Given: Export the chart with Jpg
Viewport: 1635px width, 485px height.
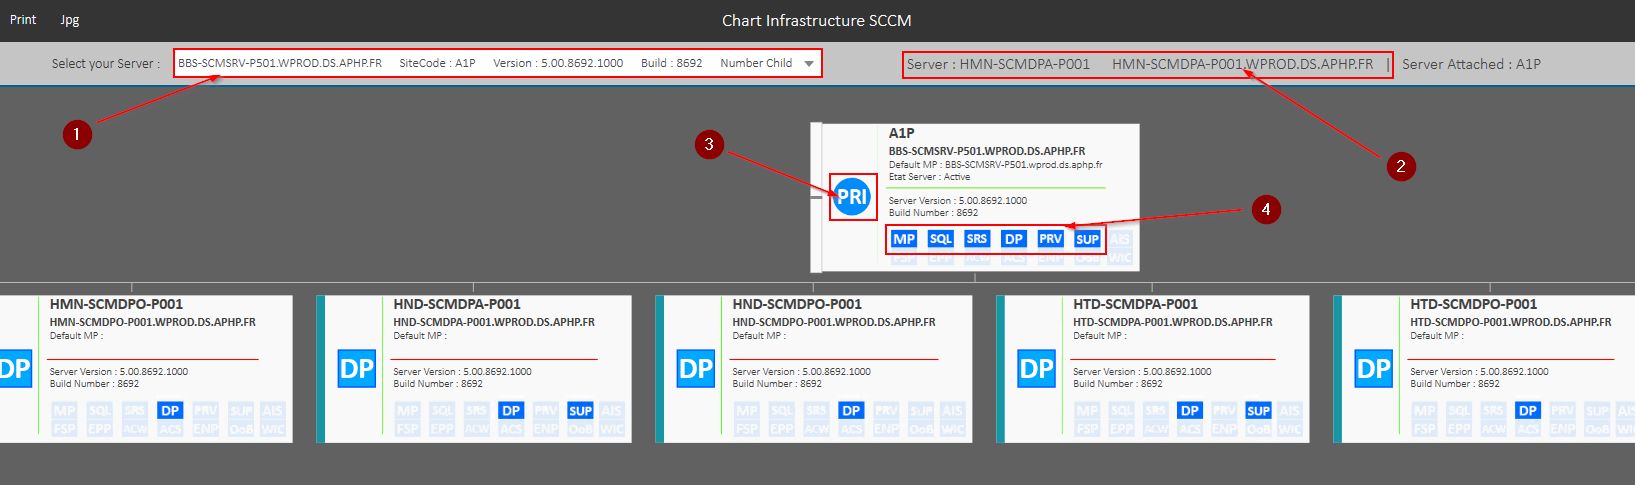Looking at the screenshot, I should click(x=69, y=19).
